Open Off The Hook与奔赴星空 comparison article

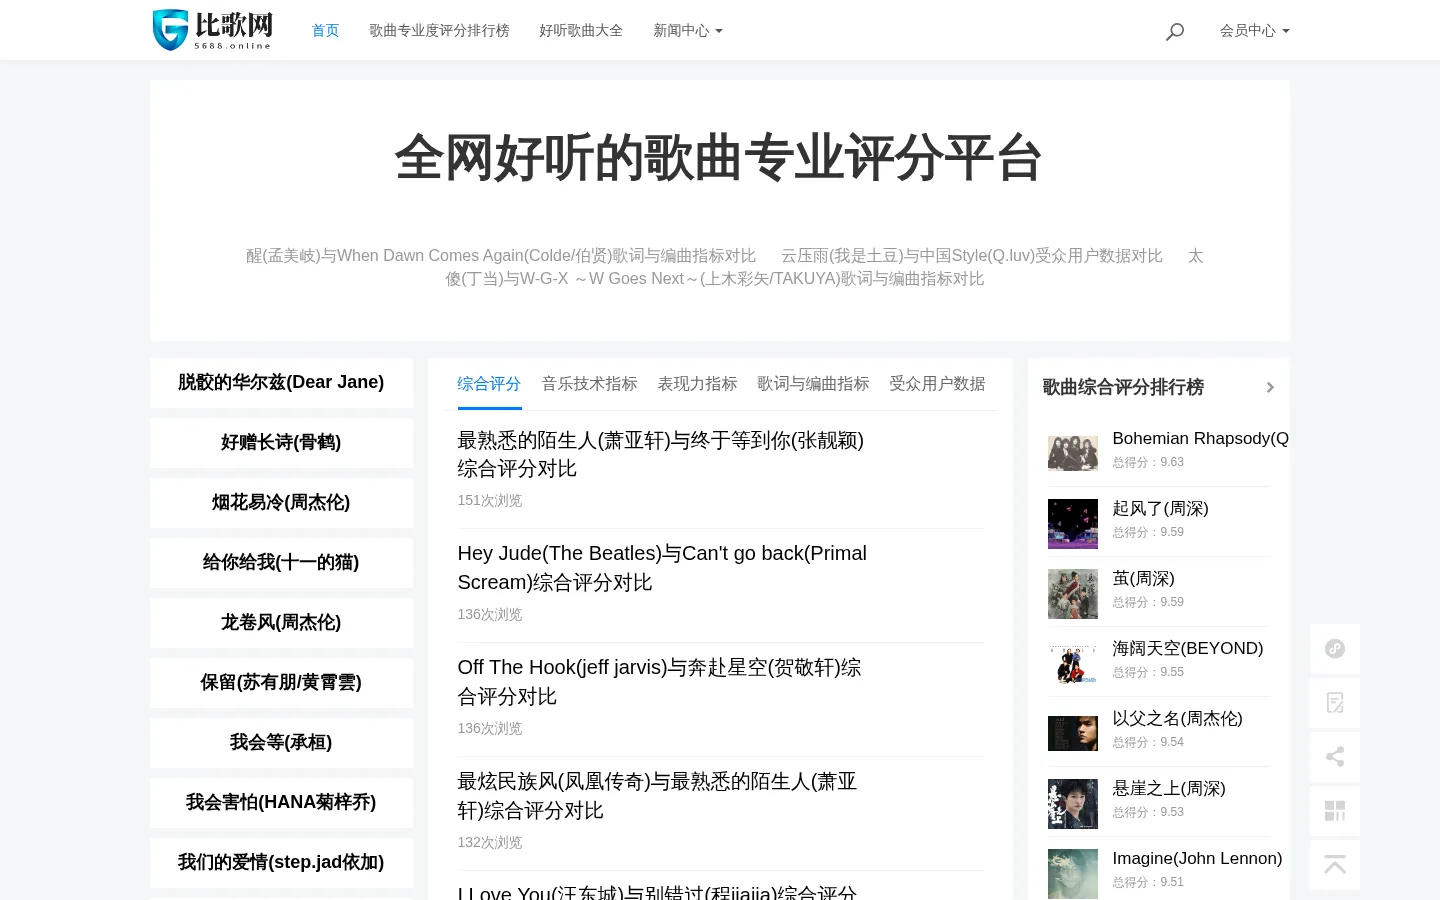(659, 682)
